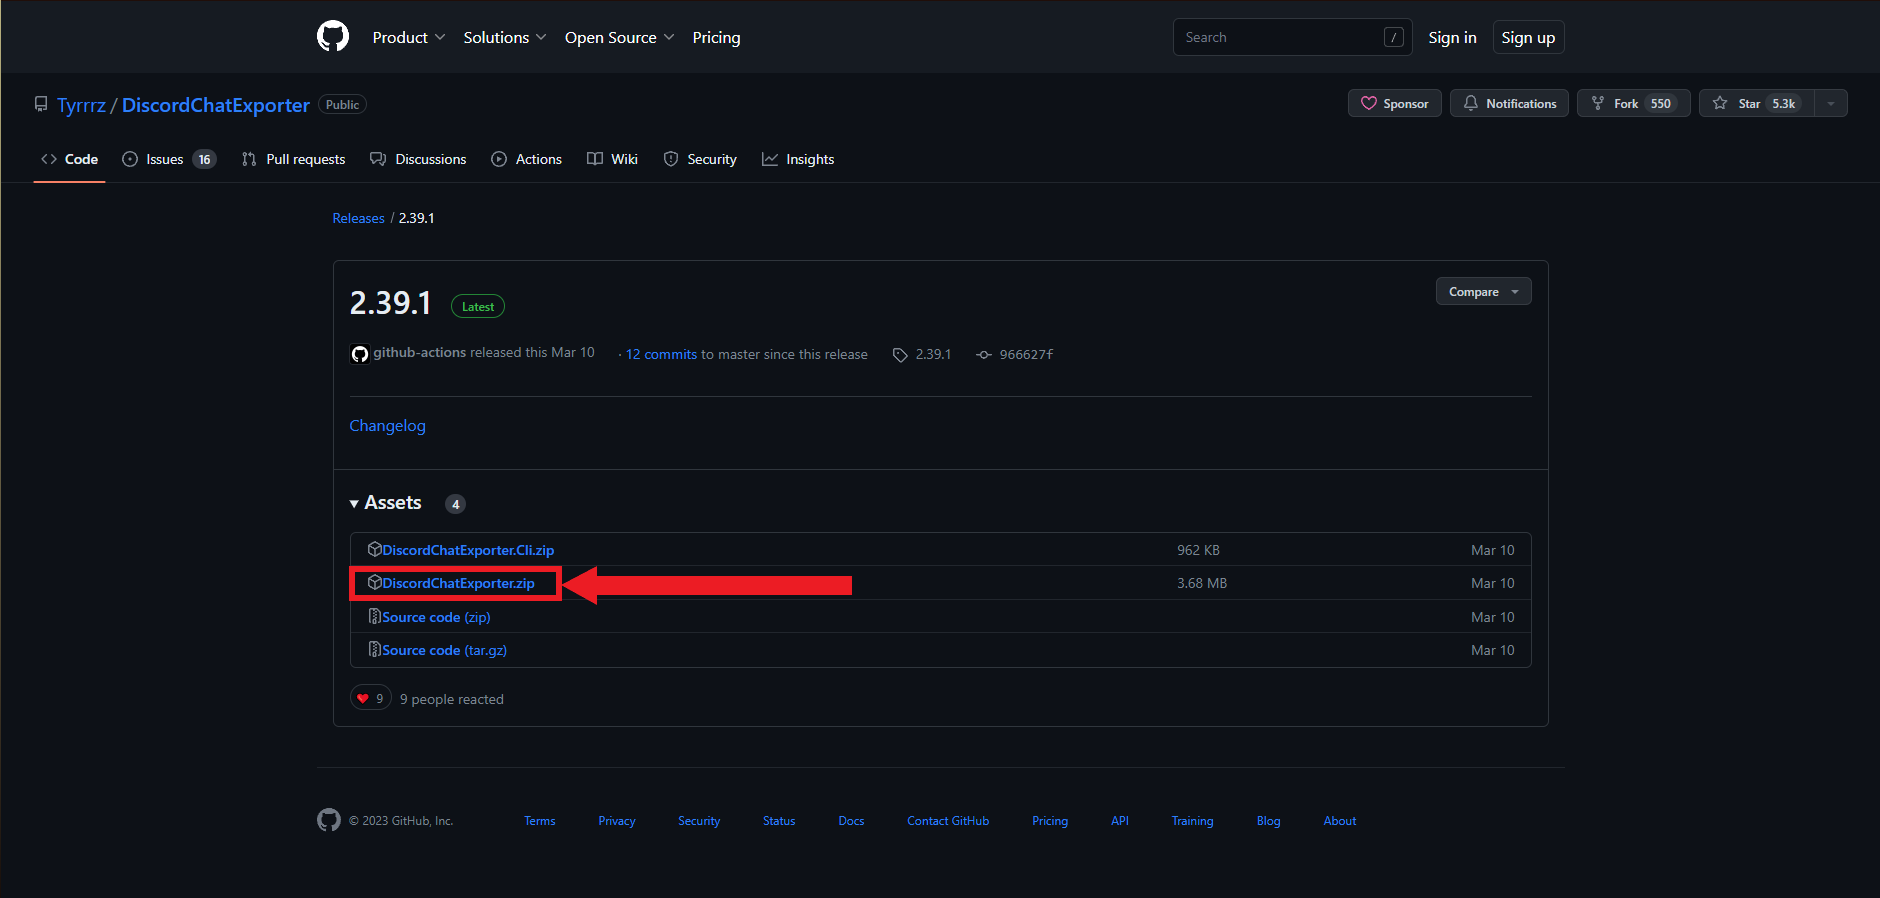Image resolution: width=1880 pixels, height=898 pixels.
Task: Collapse the Assets section triangle
Action: (x=354, y=504)
